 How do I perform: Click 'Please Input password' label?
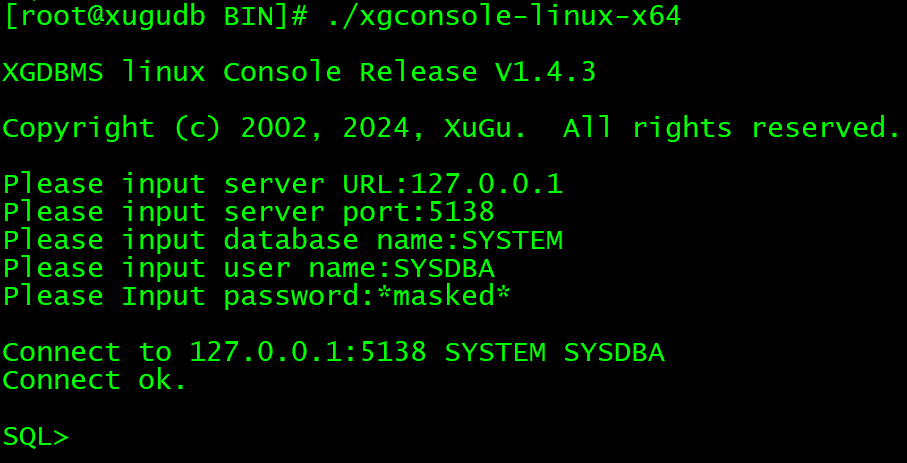point(188,297)
